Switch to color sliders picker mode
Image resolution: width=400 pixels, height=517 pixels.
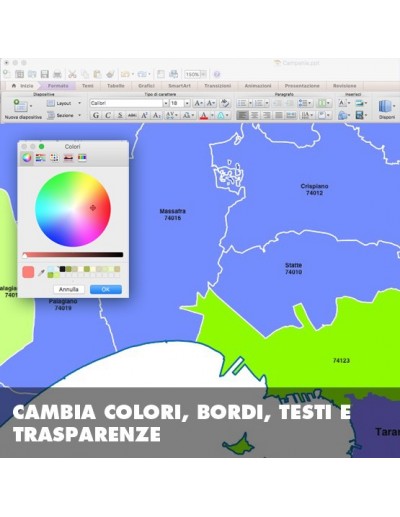[41, 158]
